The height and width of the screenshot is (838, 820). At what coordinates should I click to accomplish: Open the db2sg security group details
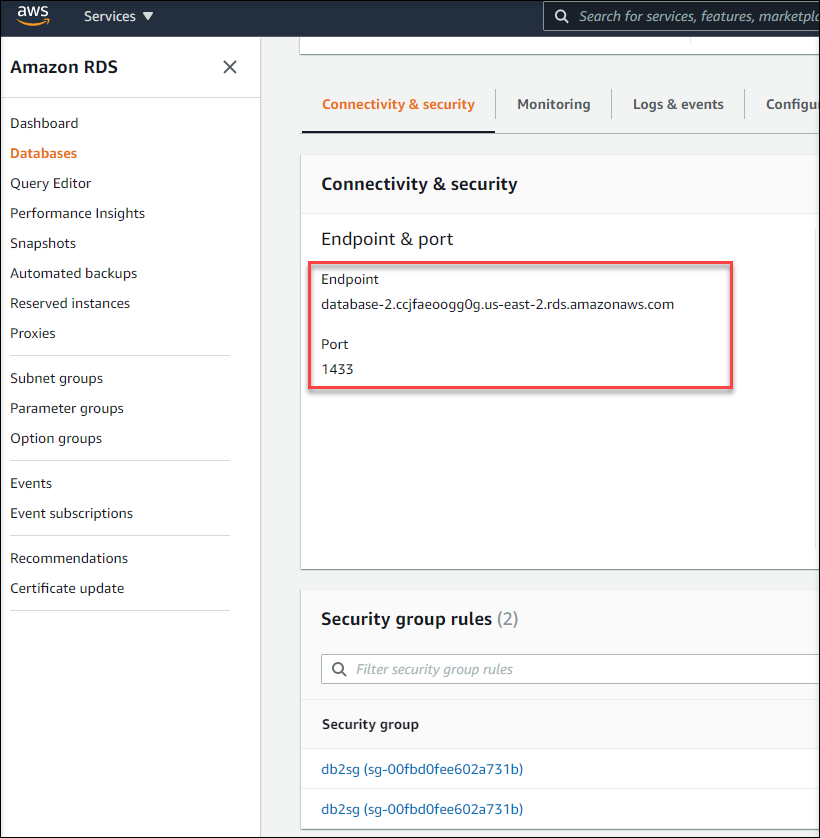[421, 769]
